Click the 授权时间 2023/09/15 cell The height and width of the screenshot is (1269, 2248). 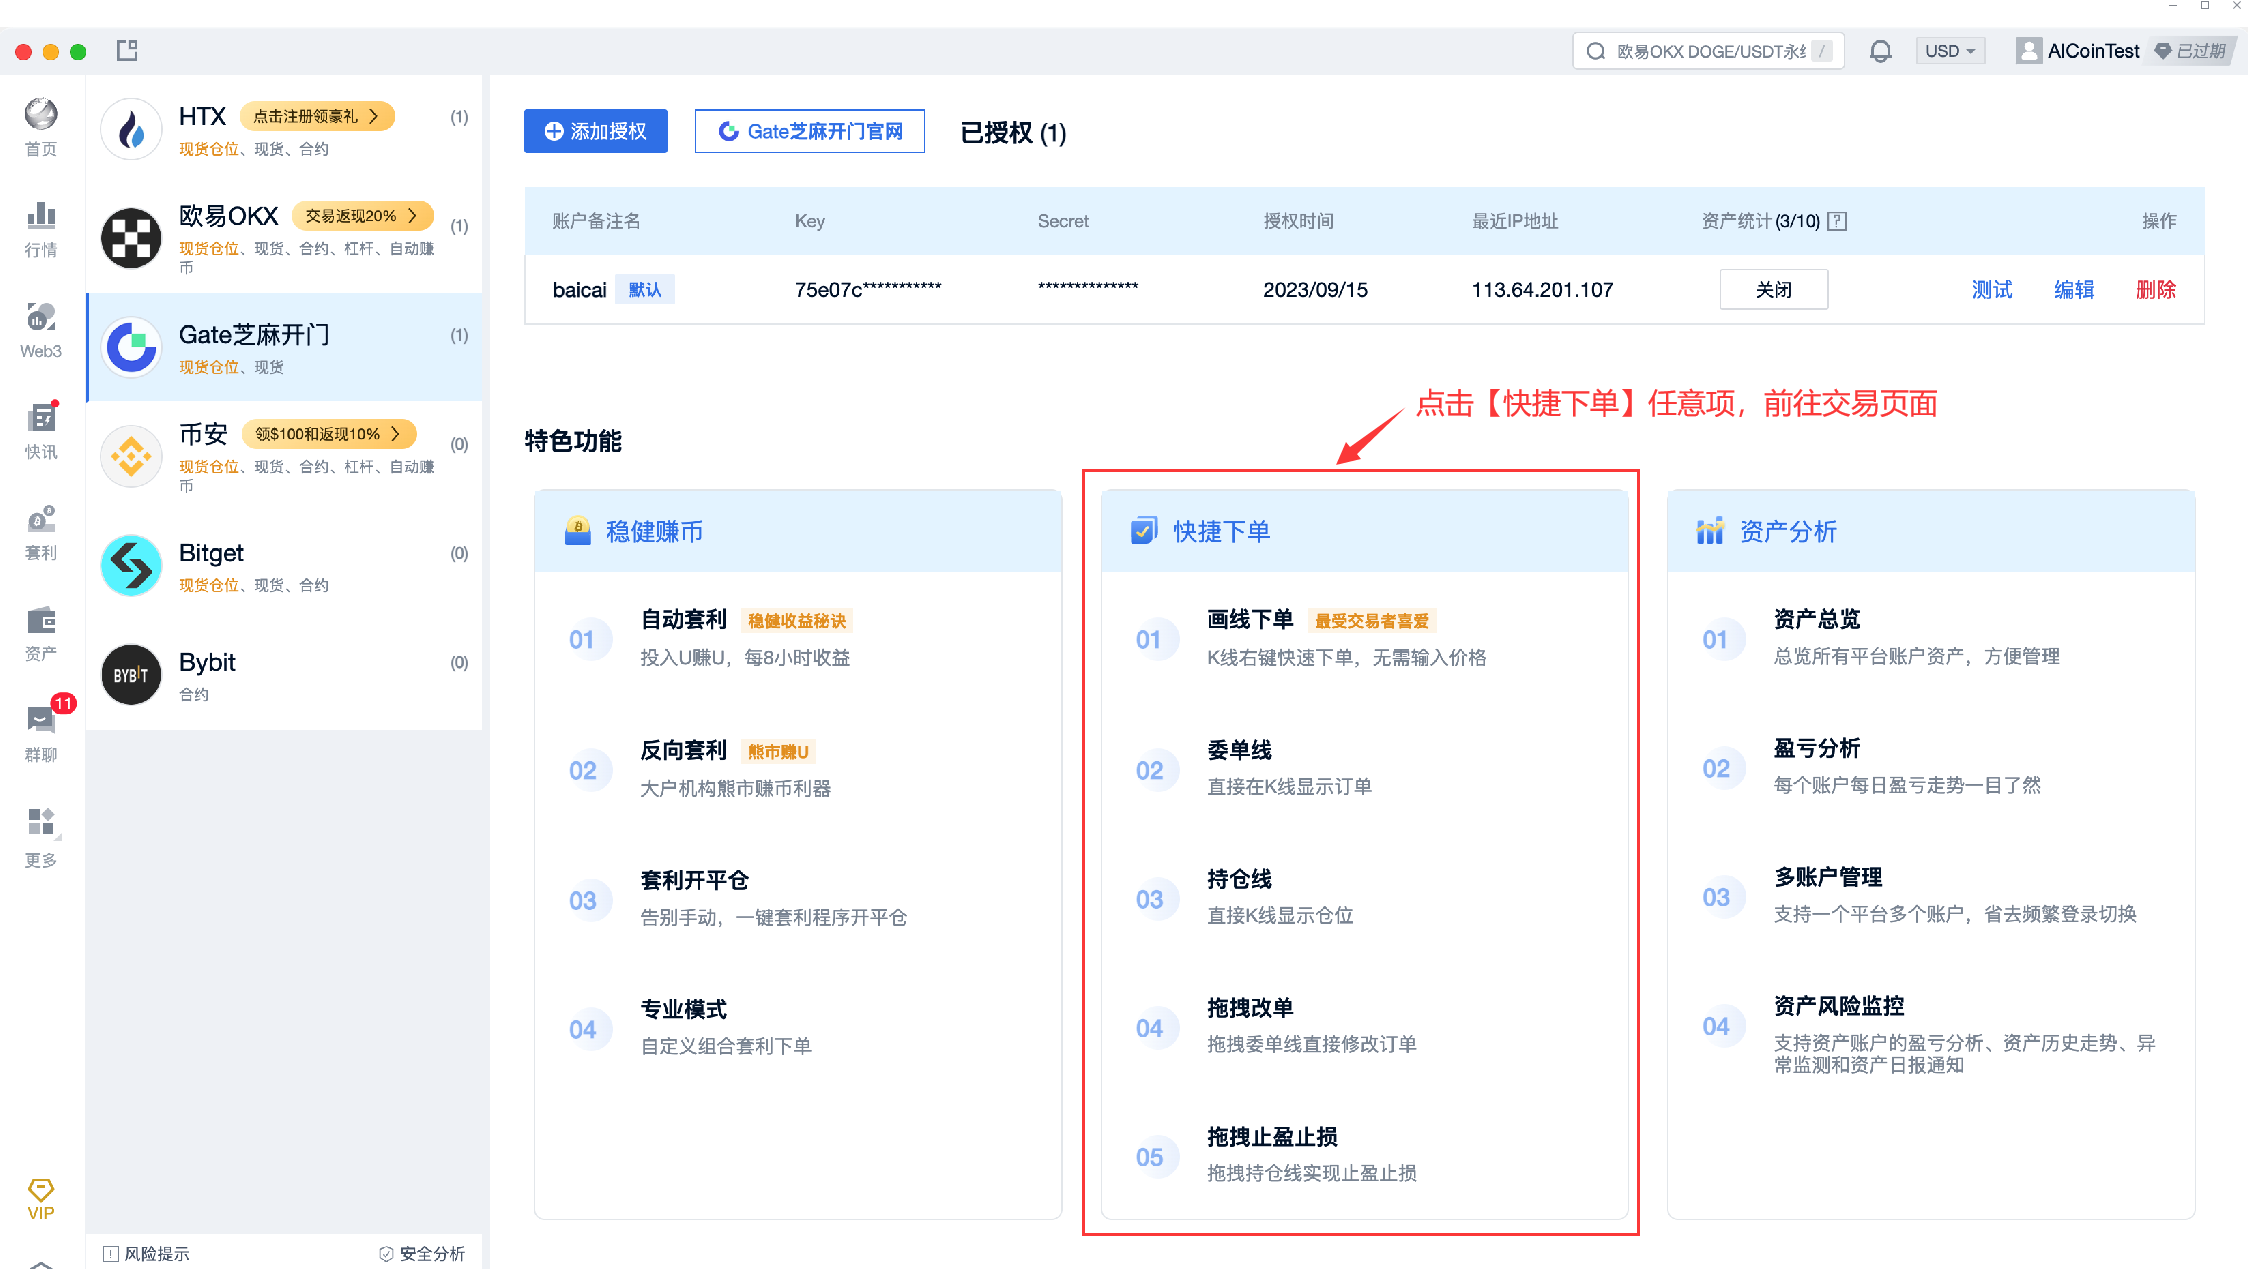coord(1315,290)
